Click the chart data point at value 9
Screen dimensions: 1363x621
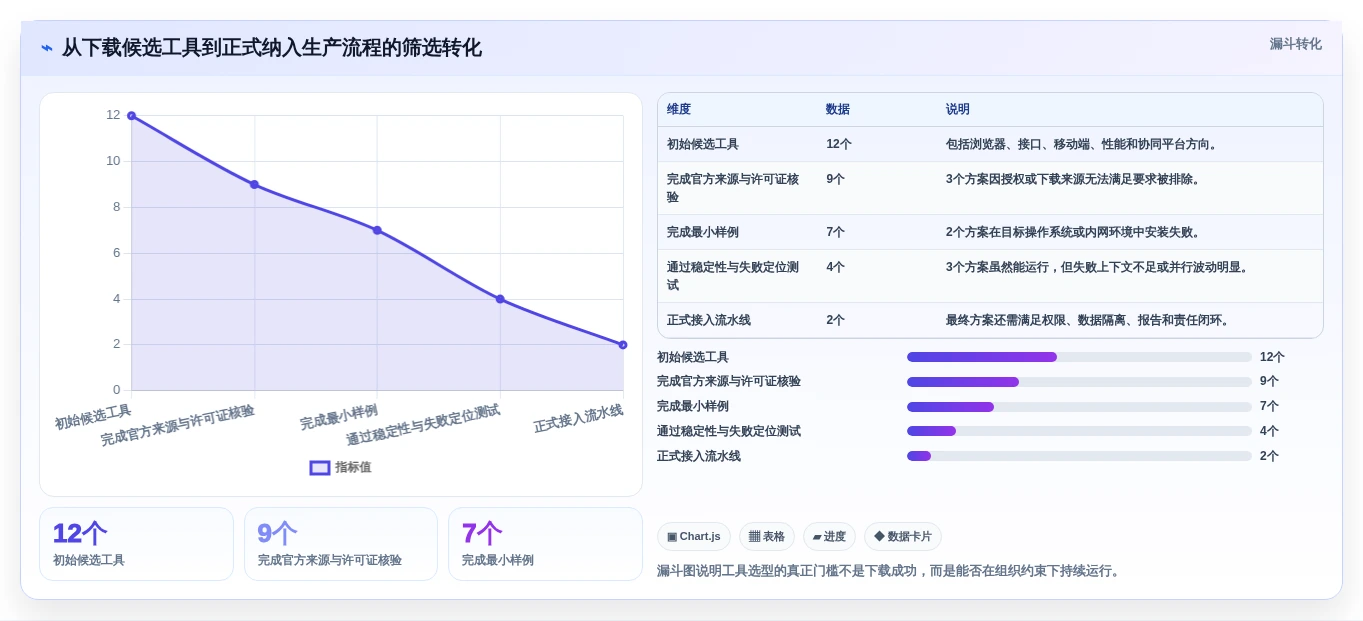(254, 184)
